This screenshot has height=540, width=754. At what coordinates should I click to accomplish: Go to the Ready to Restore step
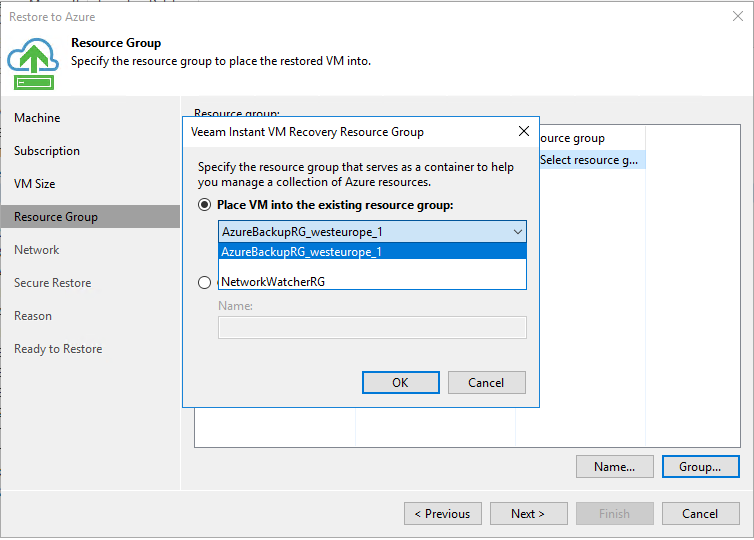tap(58, 349)
